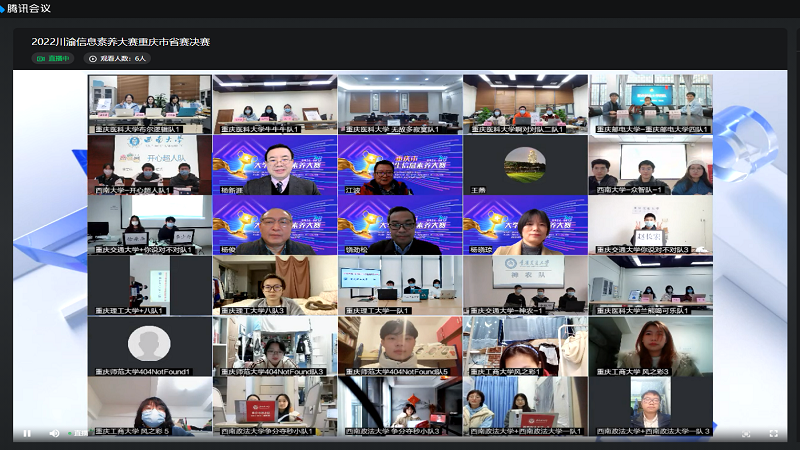Select the 重庆工商大学 风之彩 5 tile
Image resolution: width=800 pixels, height=450 pixels.
pyautogui.click(x=149, y=407)
